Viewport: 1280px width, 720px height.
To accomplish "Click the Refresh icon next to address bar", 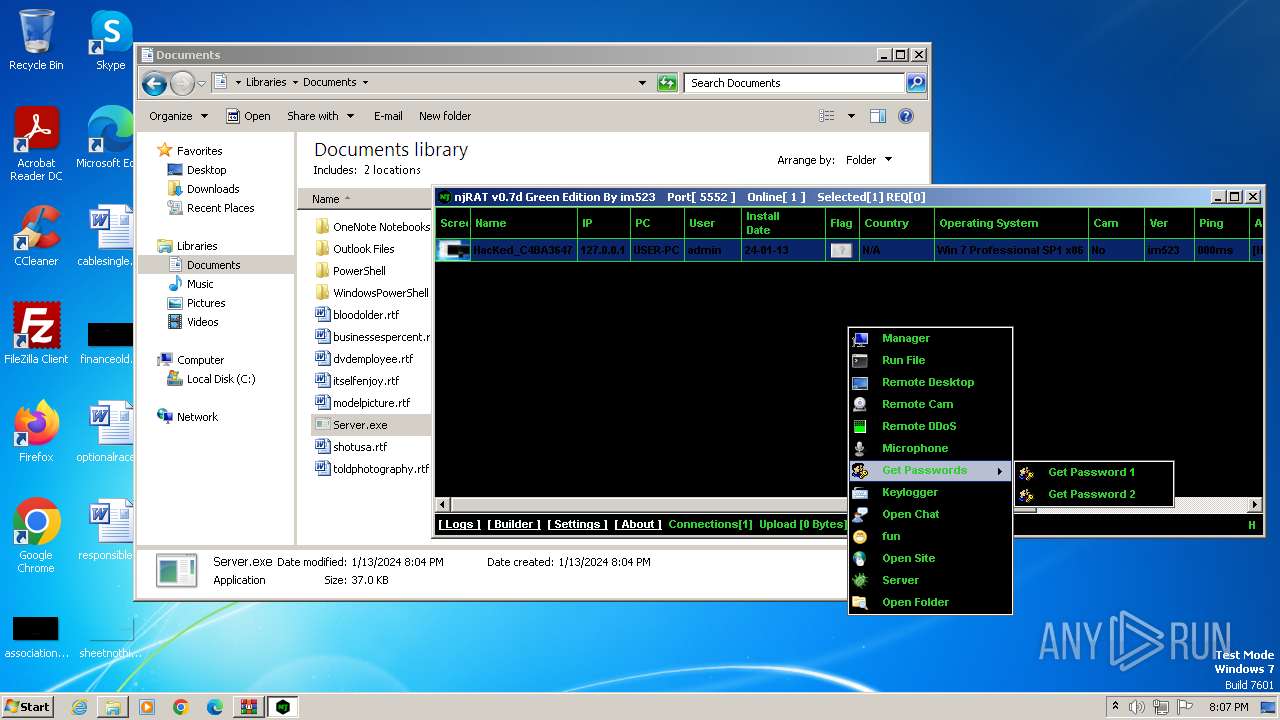I will 667,83.
